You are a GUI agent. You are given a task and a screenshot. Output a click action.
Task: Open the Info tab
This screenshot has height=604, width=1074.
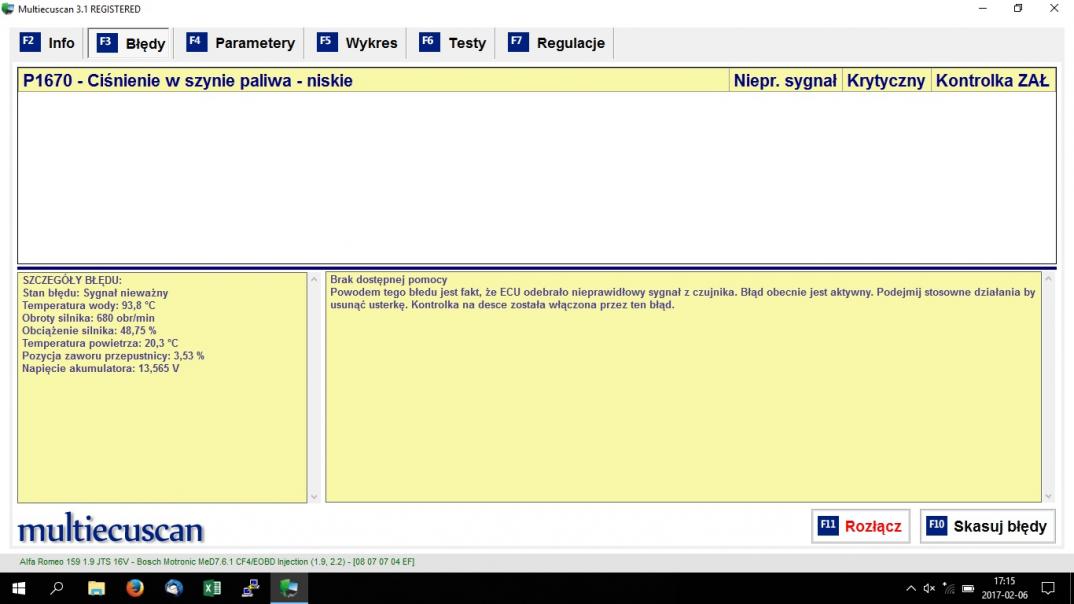point(47,43)
